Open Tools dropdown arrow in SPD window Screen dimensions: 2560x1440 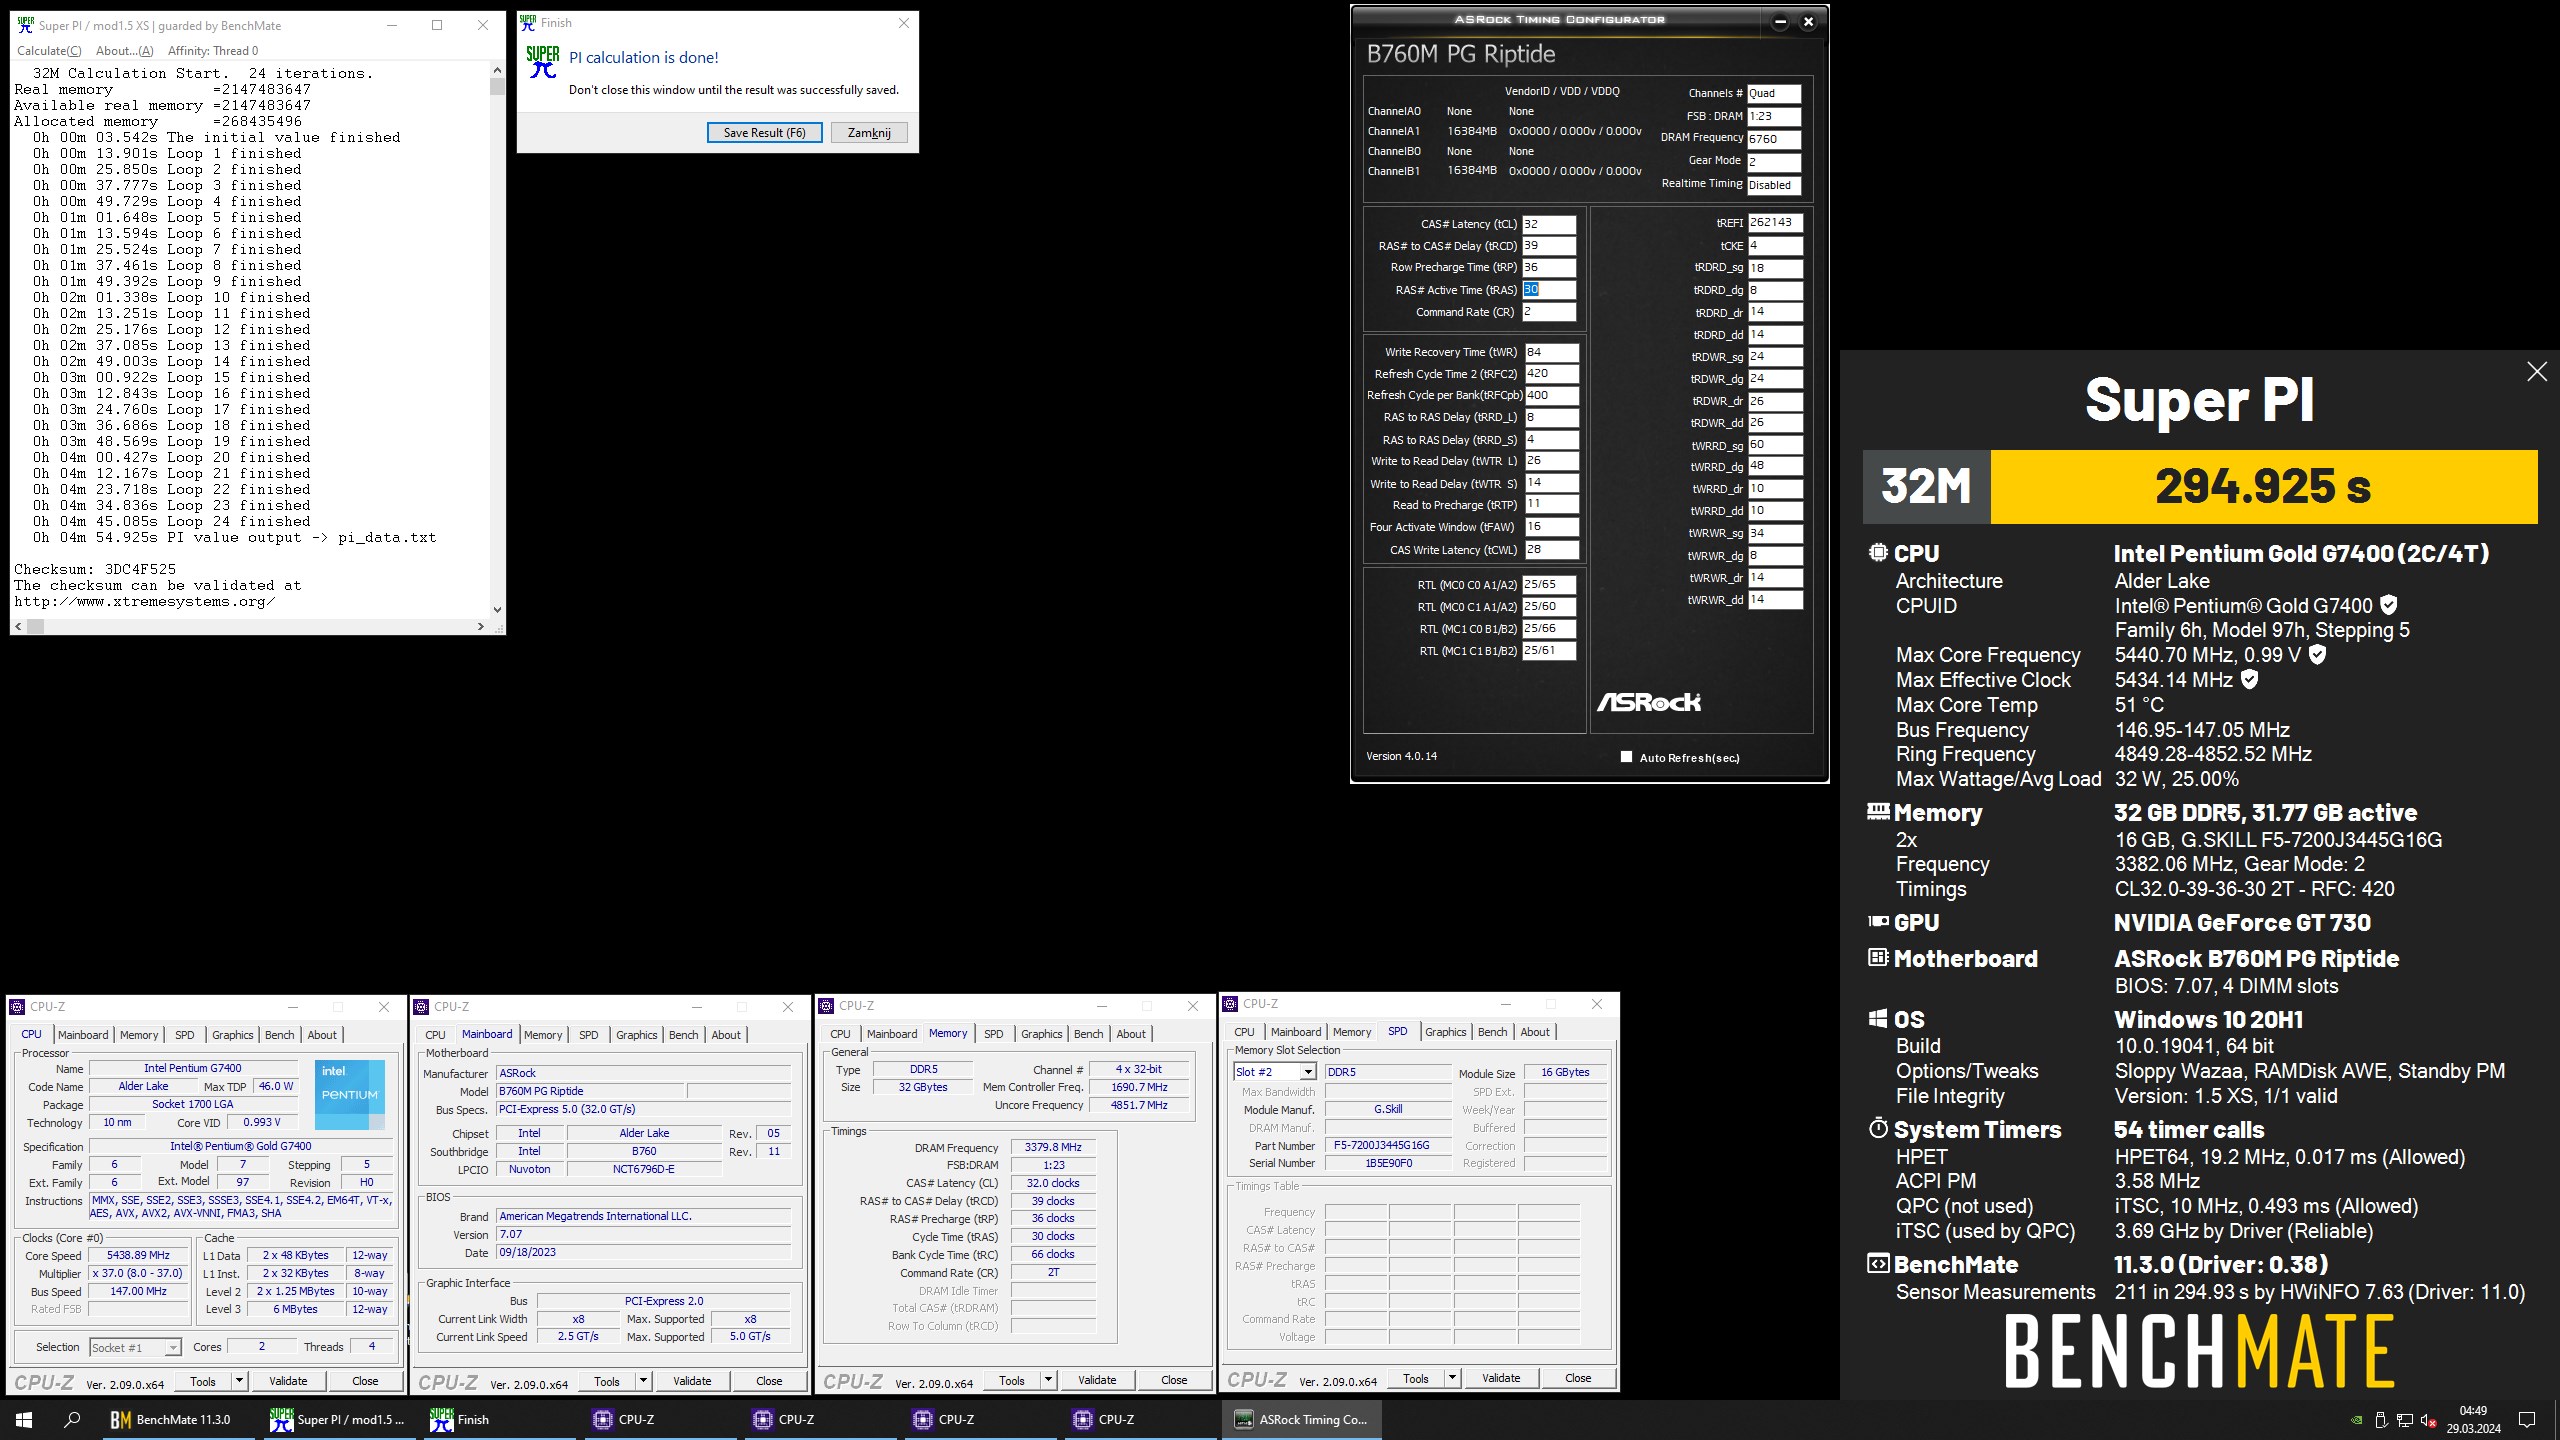pos(1452,1378)
